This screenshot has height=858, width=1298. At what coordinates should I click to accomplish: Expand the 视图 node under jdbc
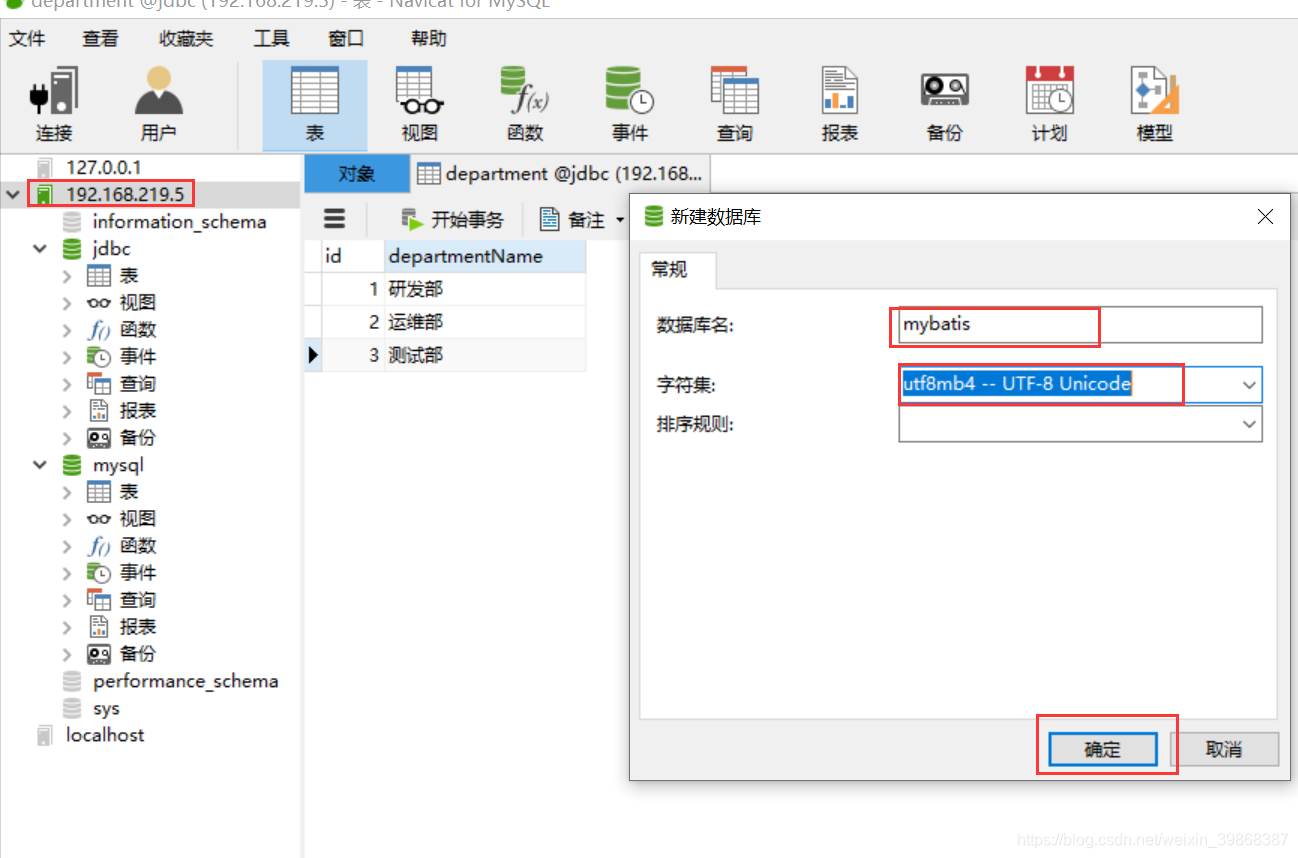(x=67, y=302)
